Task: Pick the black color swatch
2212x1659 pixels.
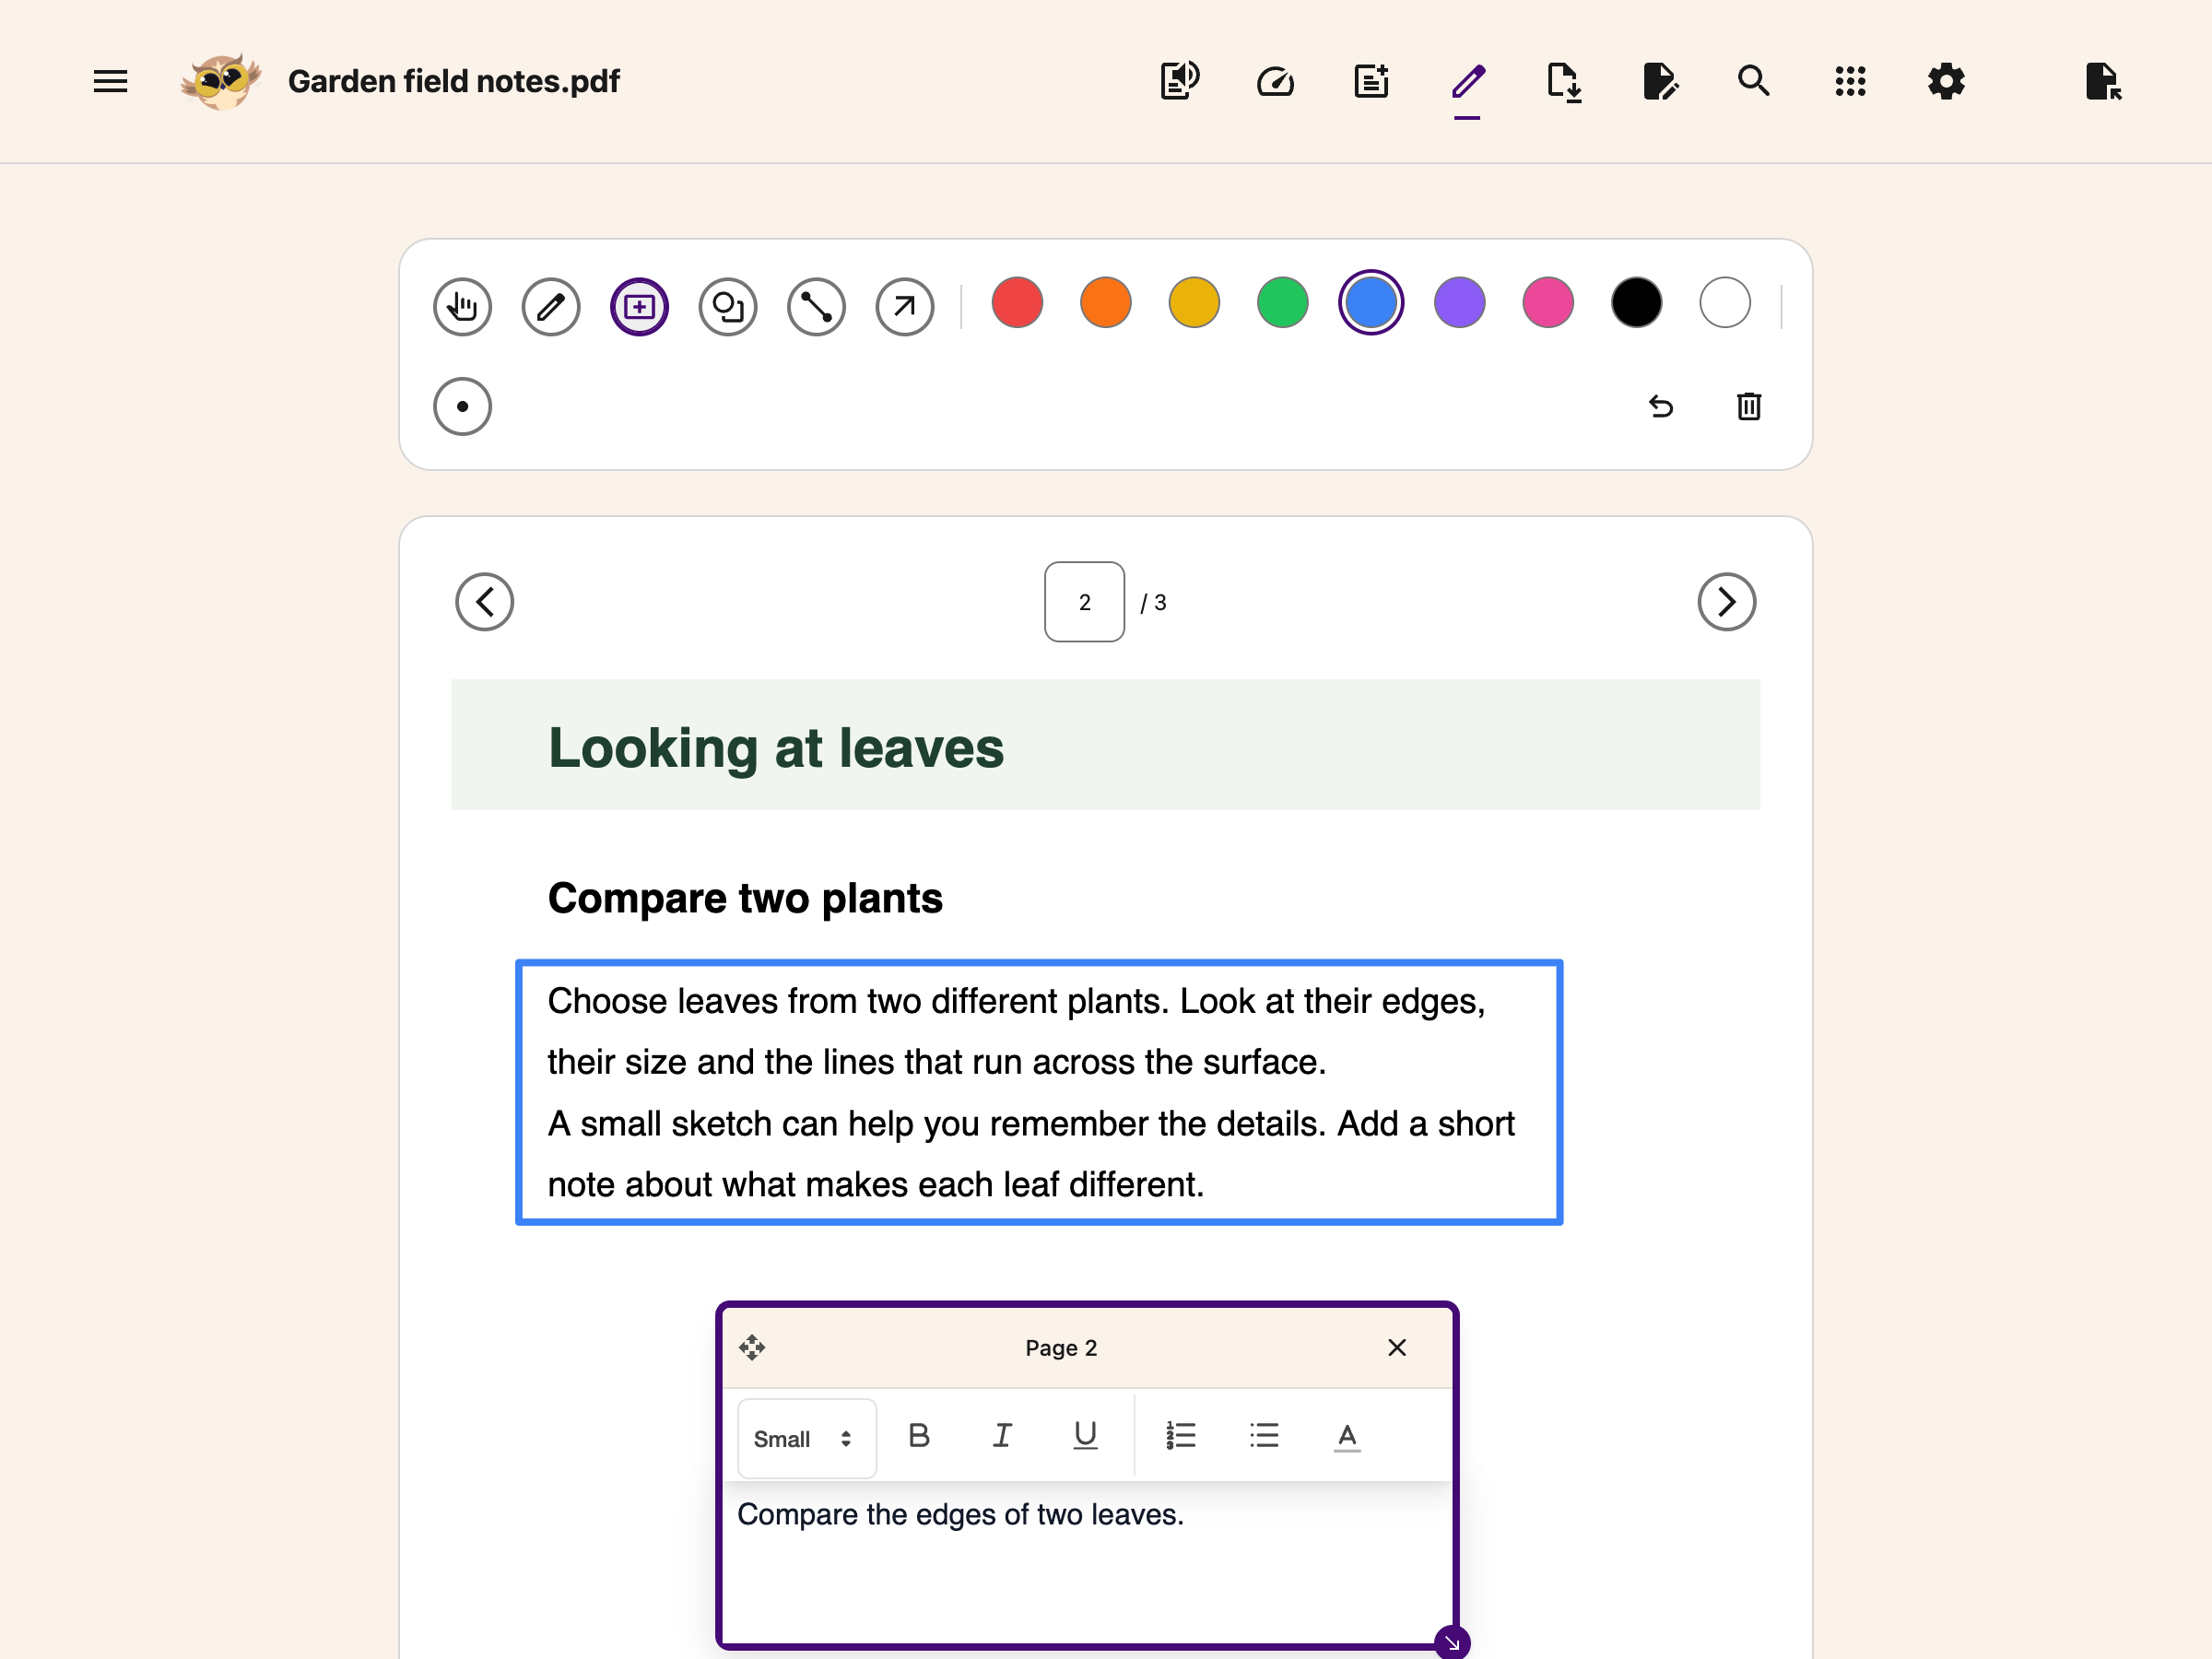Action: 1637,303
